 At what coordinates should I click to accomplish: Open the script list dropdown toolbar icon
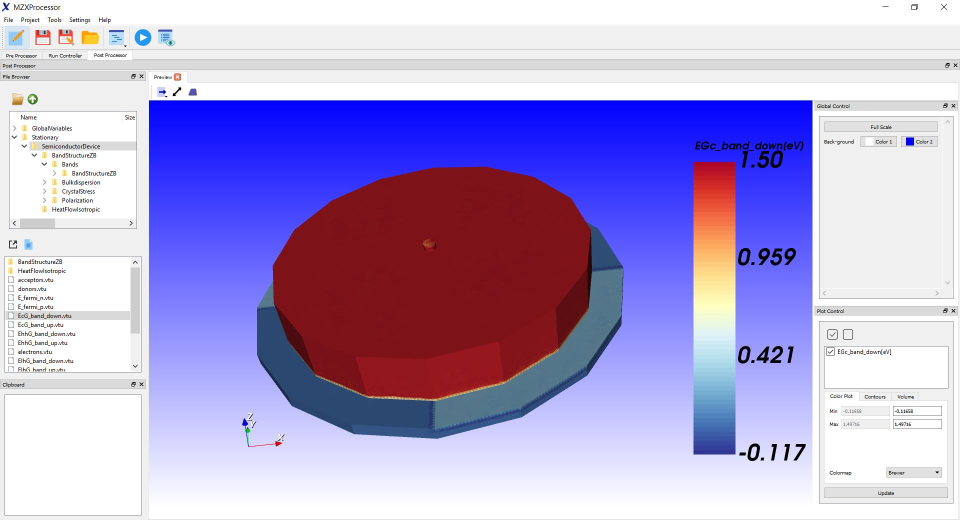tap(116, 38)
